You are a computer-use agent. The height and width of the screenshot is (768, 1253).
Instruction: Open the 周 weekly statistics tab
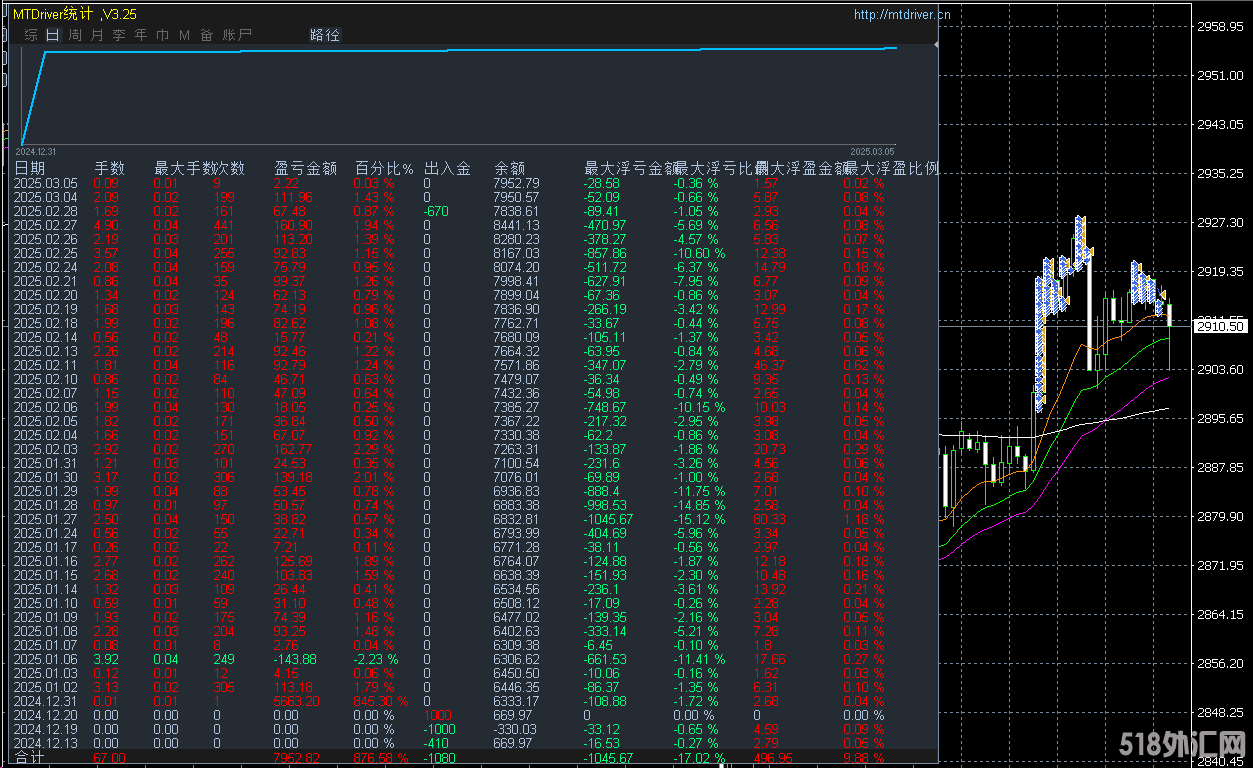[75, 35]
